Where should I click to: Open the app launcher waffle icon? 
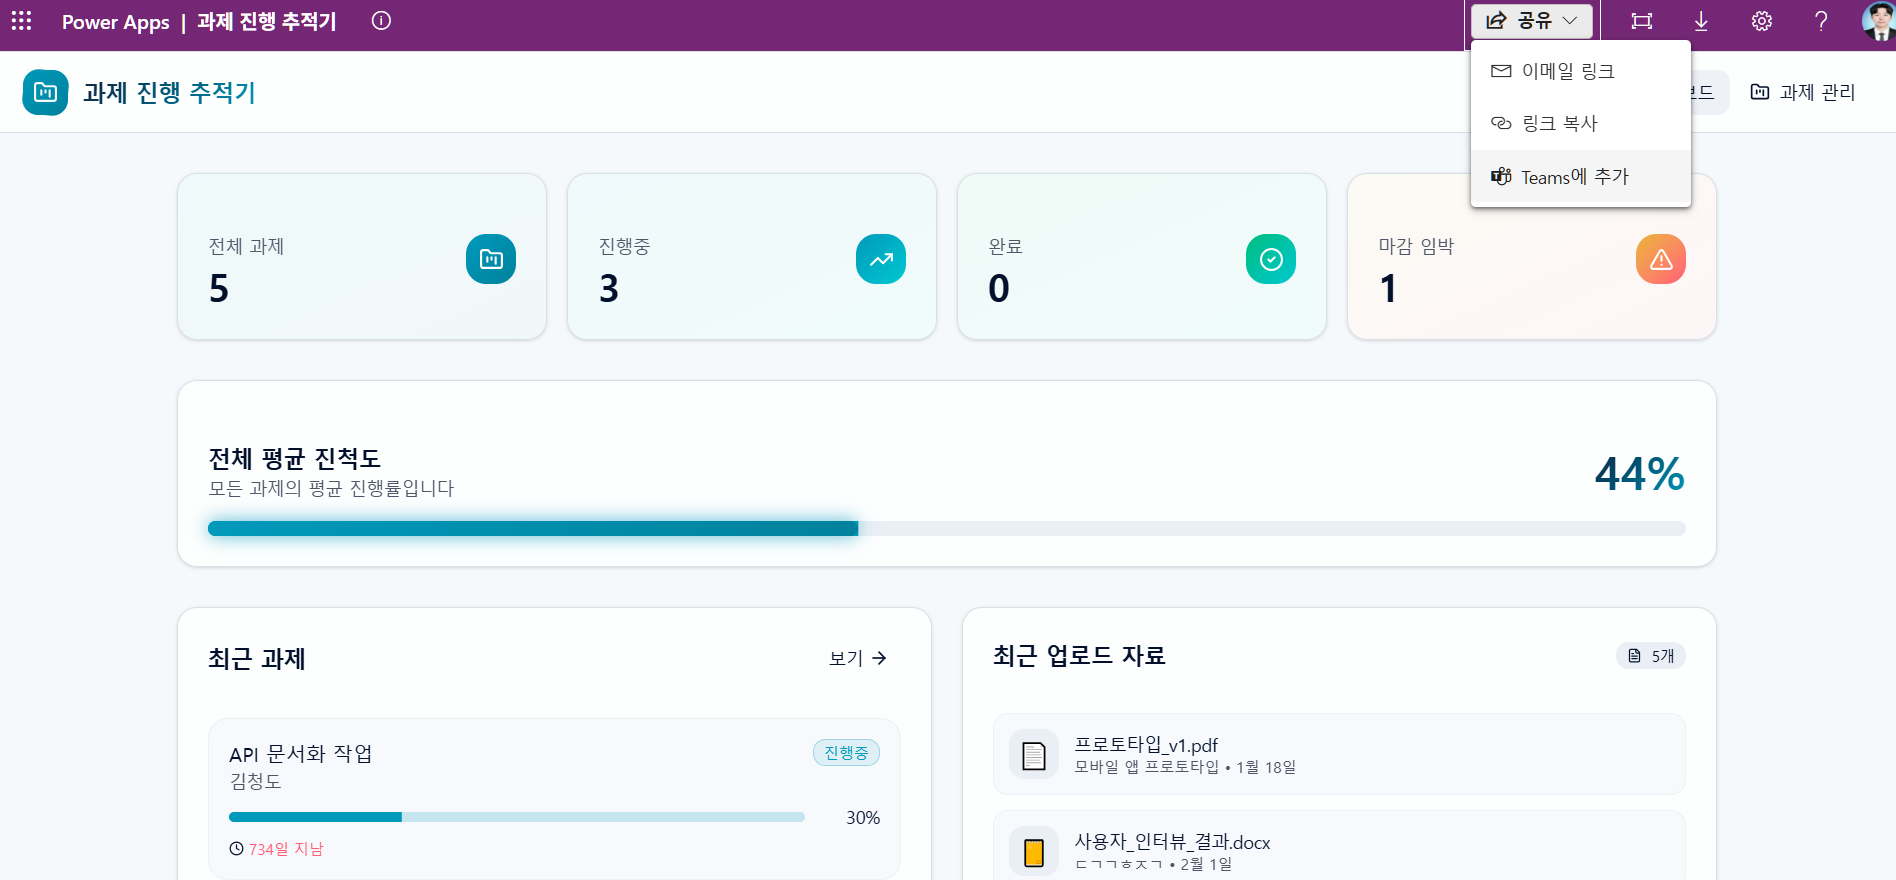click(21, 21)
